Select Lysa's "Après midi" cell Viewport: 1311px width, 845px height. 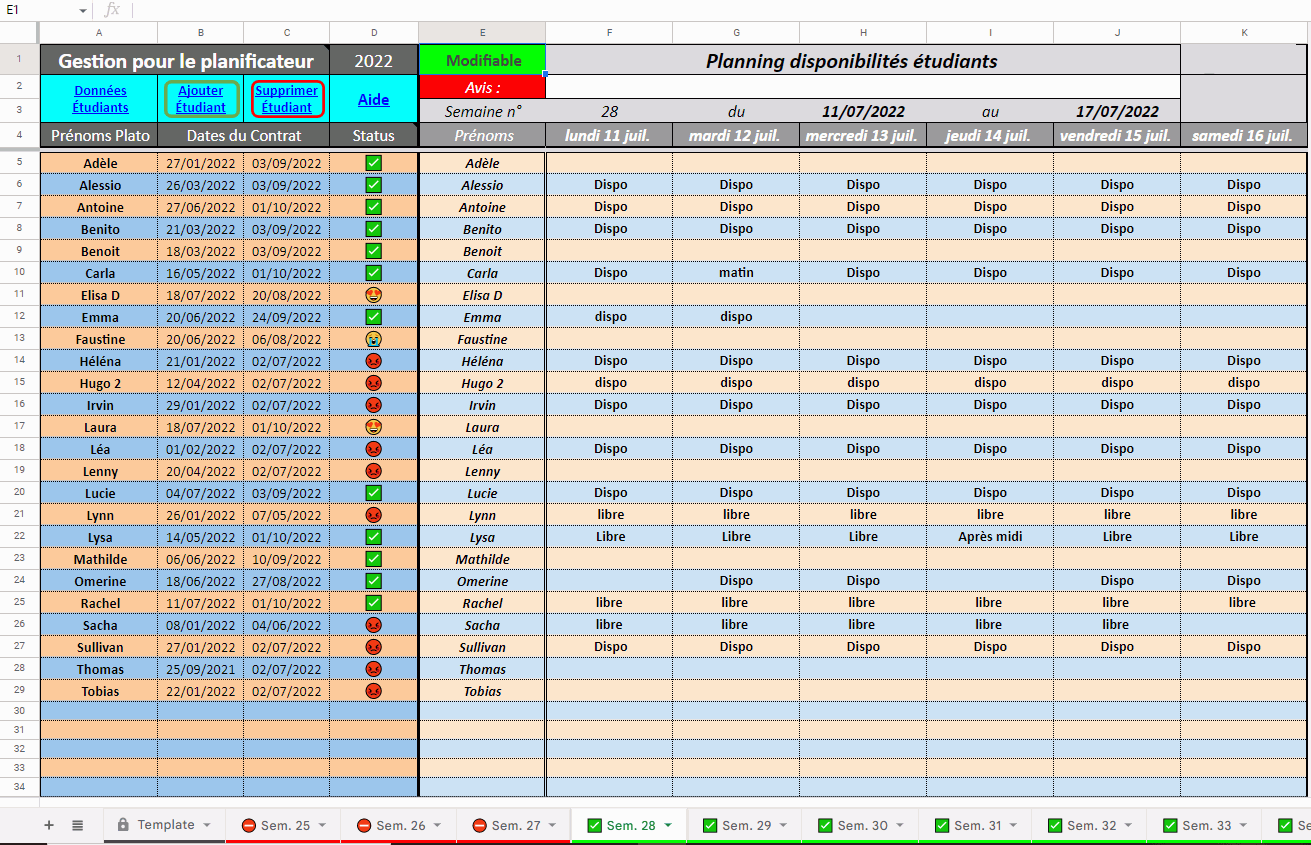pos(990,537)
